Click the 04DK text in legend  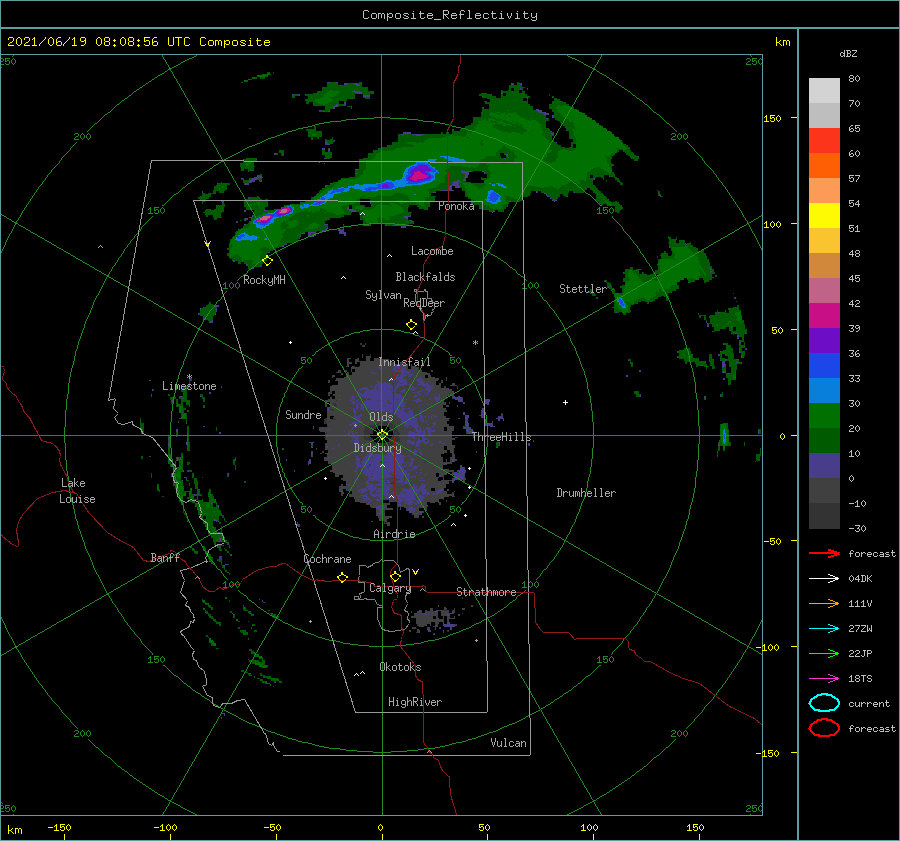[860, 579]
